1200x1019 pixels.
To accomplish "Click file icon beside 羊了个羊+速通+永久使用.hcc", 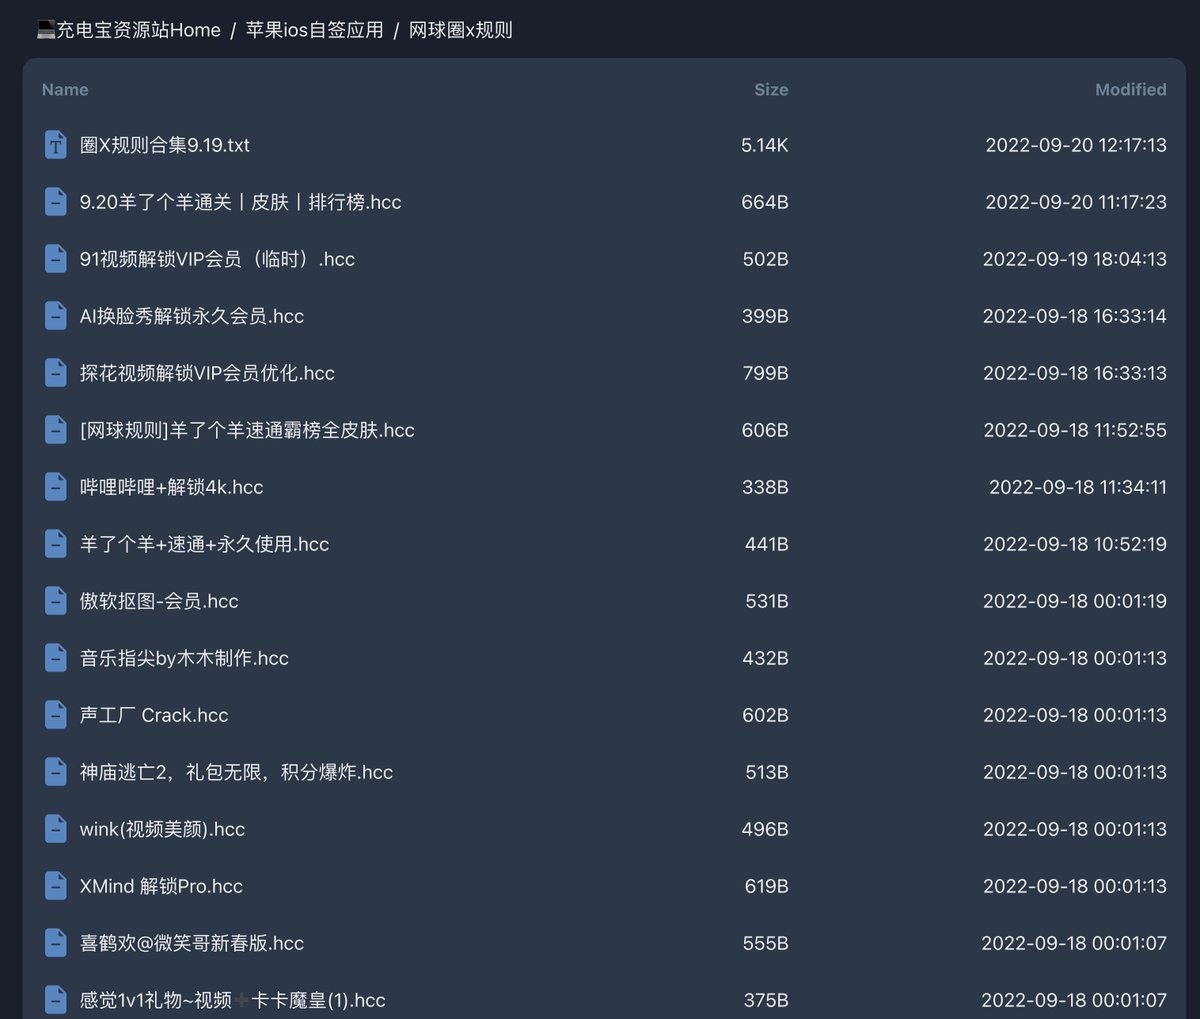I will 56,544.
